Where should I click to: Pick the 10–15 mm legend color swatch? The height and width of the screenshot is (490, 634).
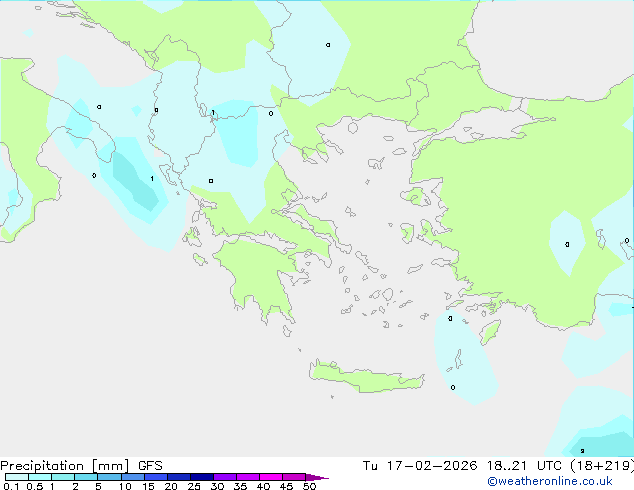click(x=132, y=477)
